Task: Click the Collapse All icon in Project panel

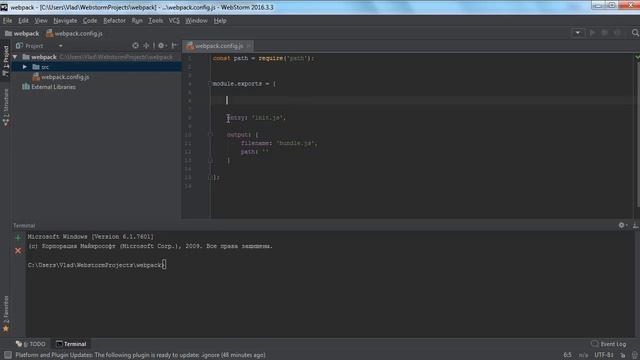Action: 146,46
